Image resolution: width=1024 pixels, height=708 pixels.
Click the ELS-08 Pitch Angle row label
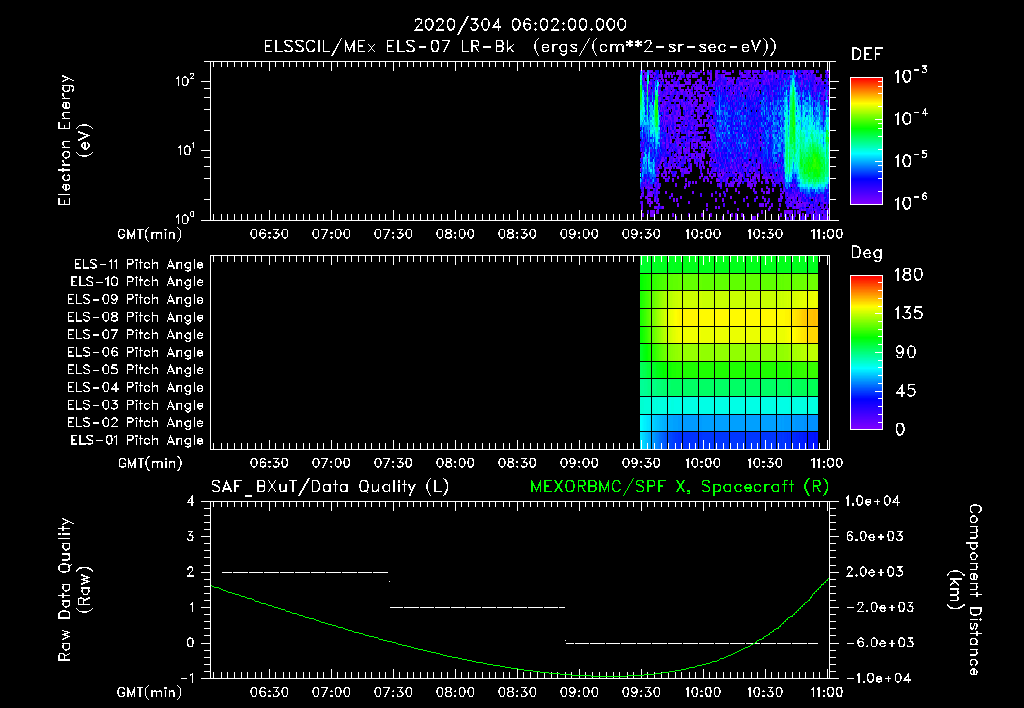(136, 317)
